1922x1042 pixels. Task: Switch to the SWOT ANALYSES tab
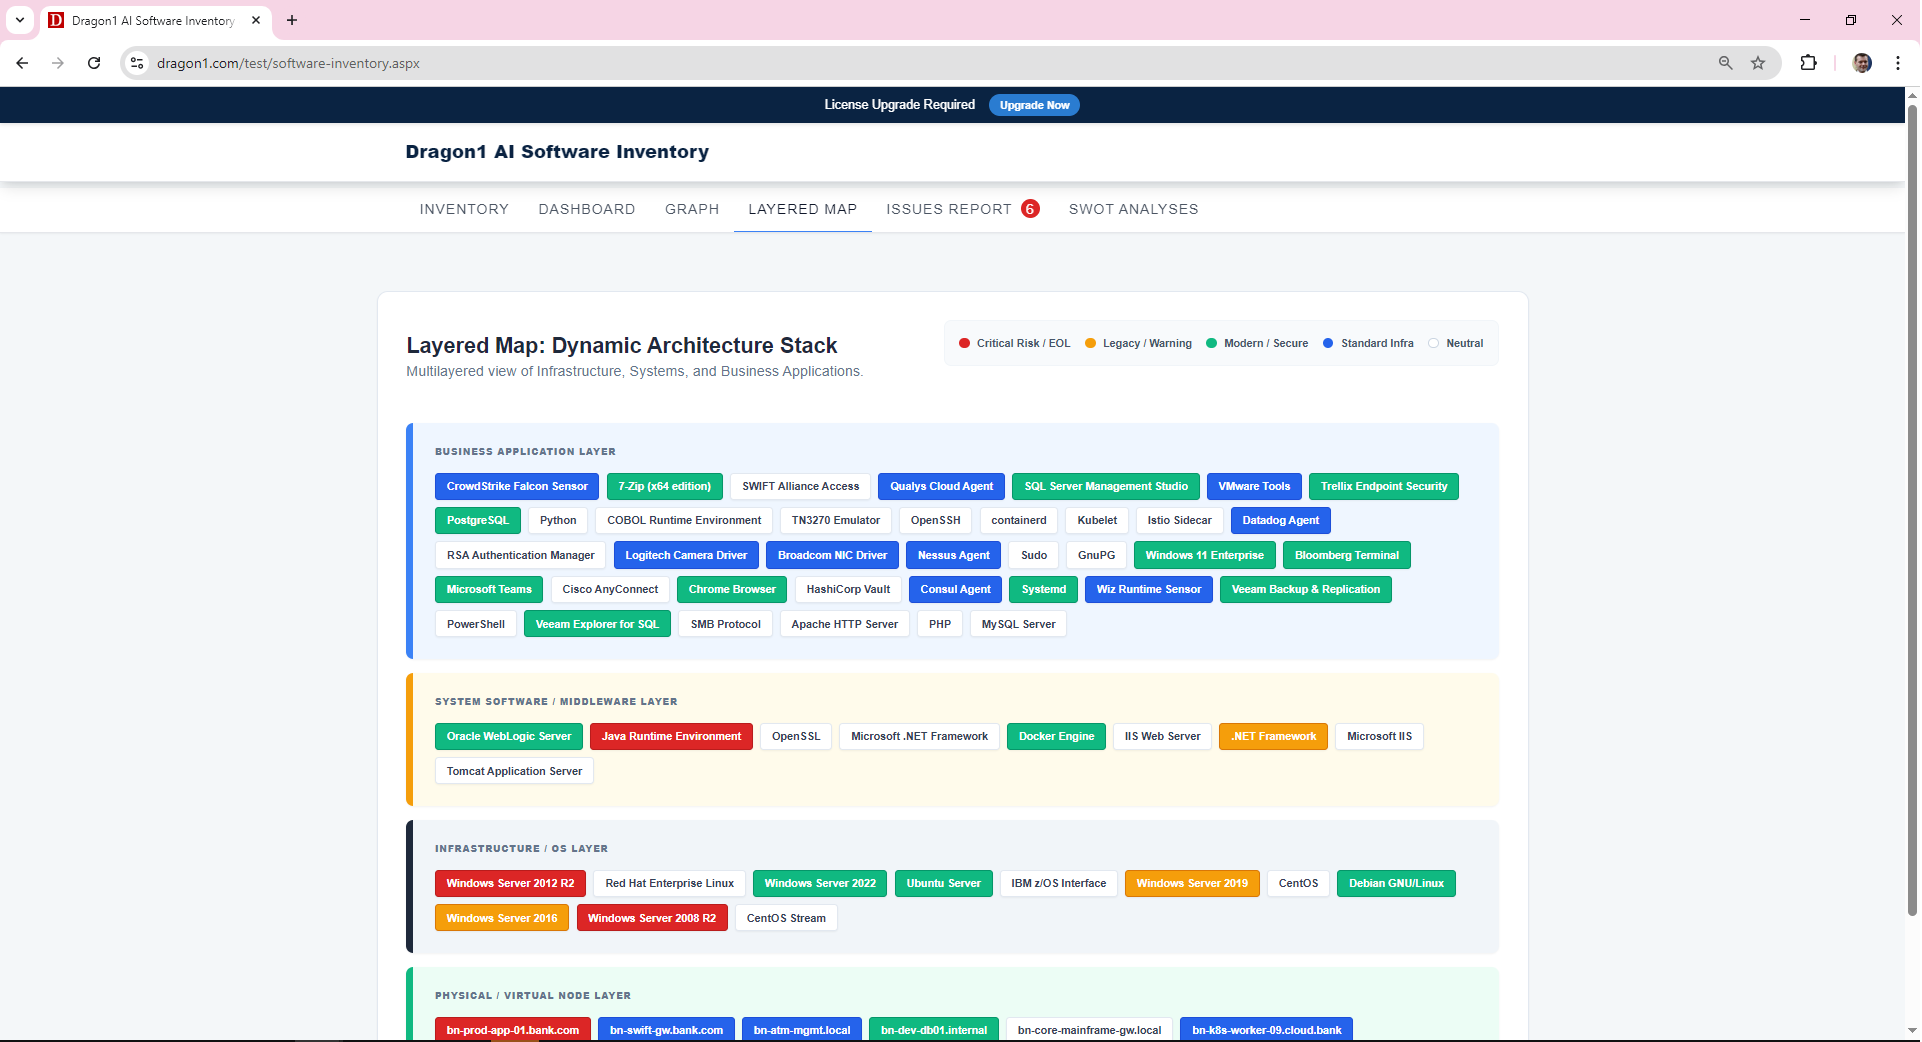click(x=1133, y=209)
